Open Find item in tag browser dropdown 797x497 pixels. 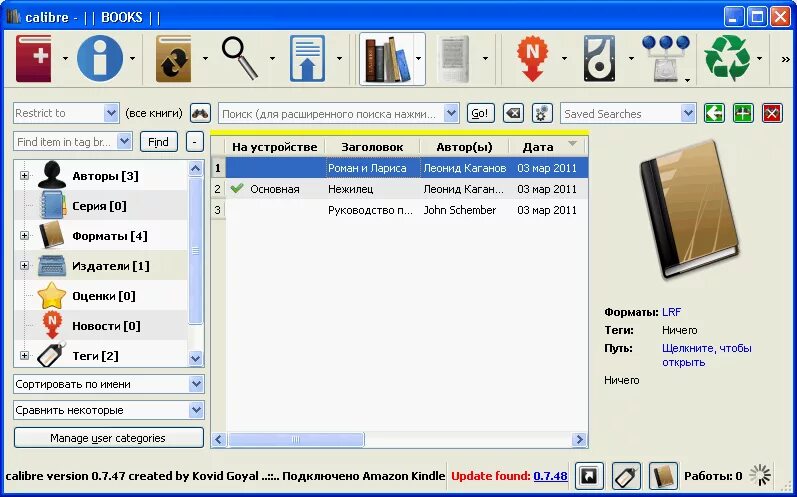pyautogui.click(x=125, y=142)
